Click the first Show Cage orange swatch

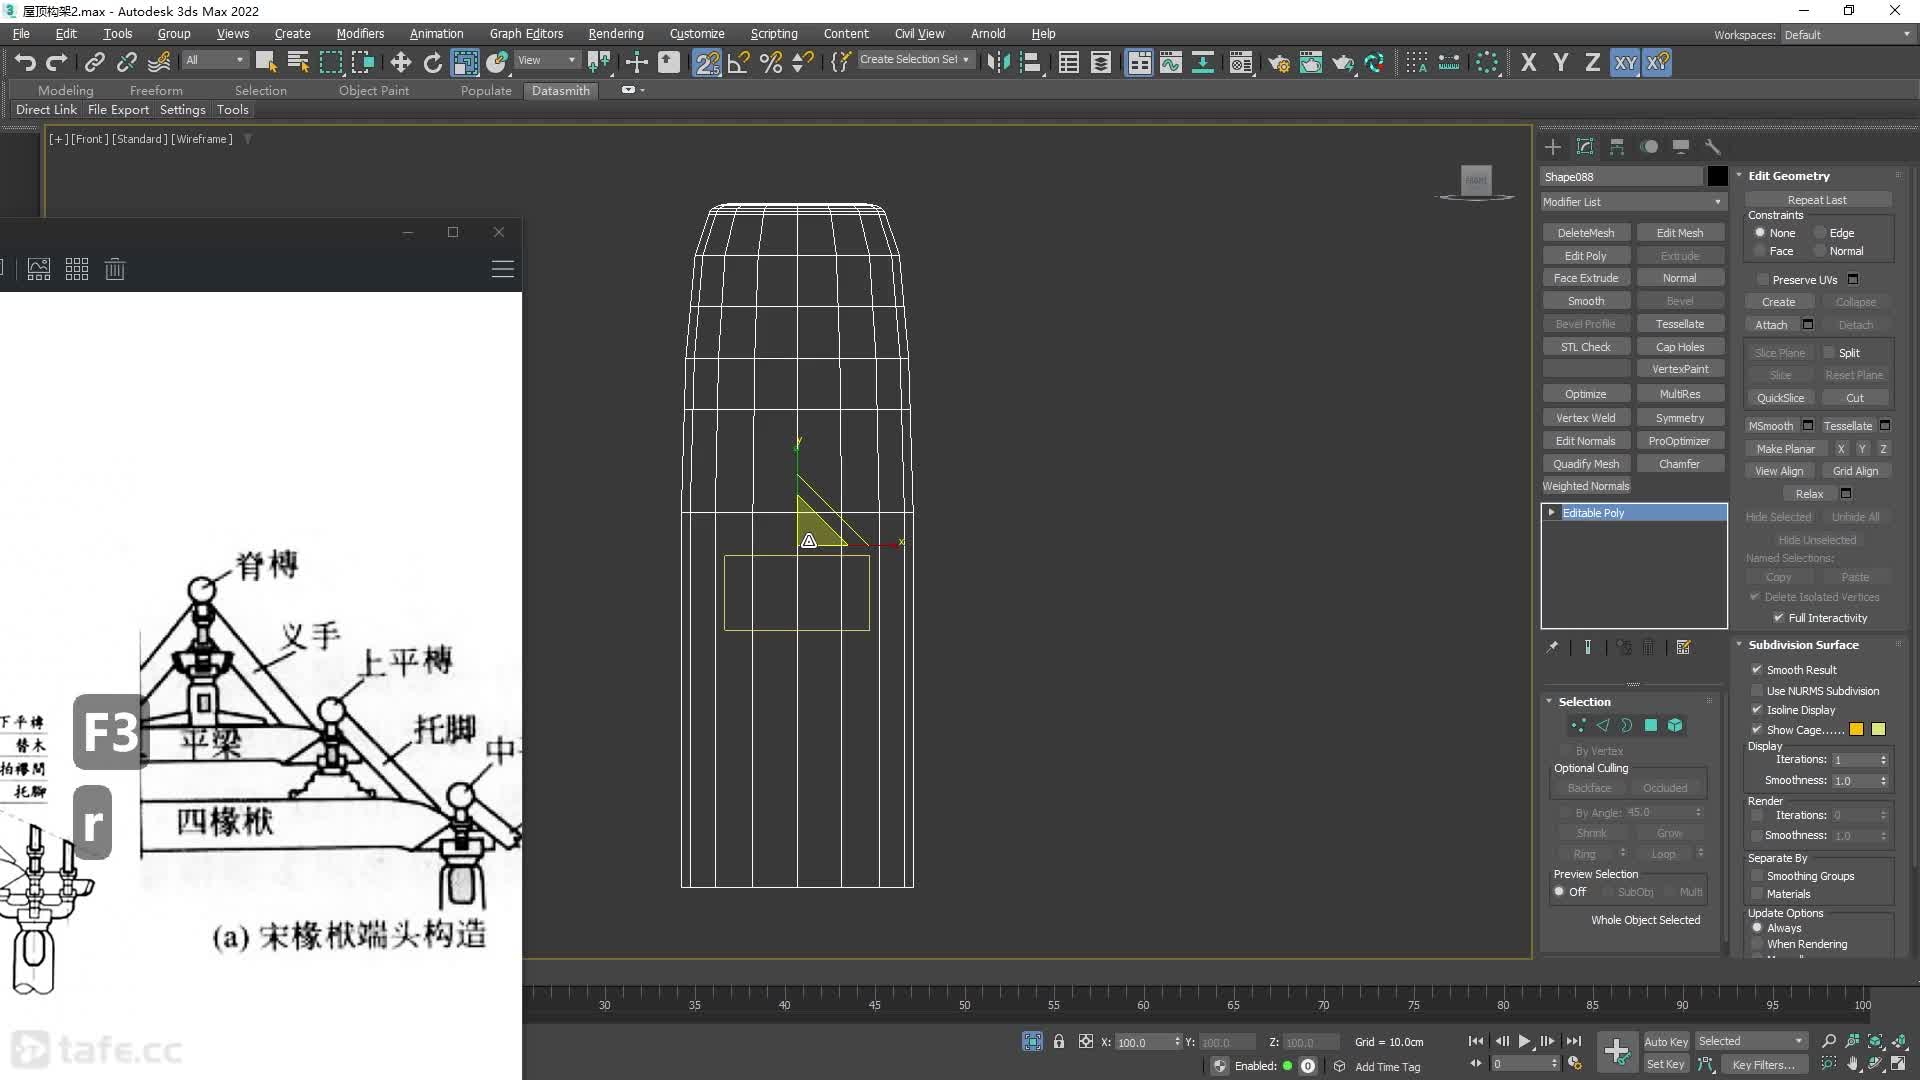[1857, 729]
